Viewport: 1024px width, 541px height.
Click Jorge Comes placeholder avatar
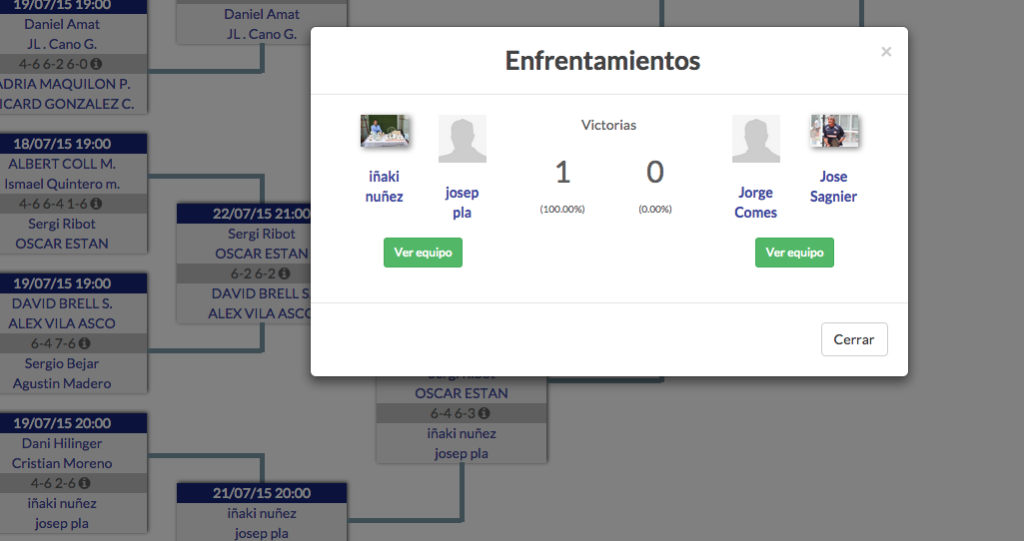pos(756,139)
